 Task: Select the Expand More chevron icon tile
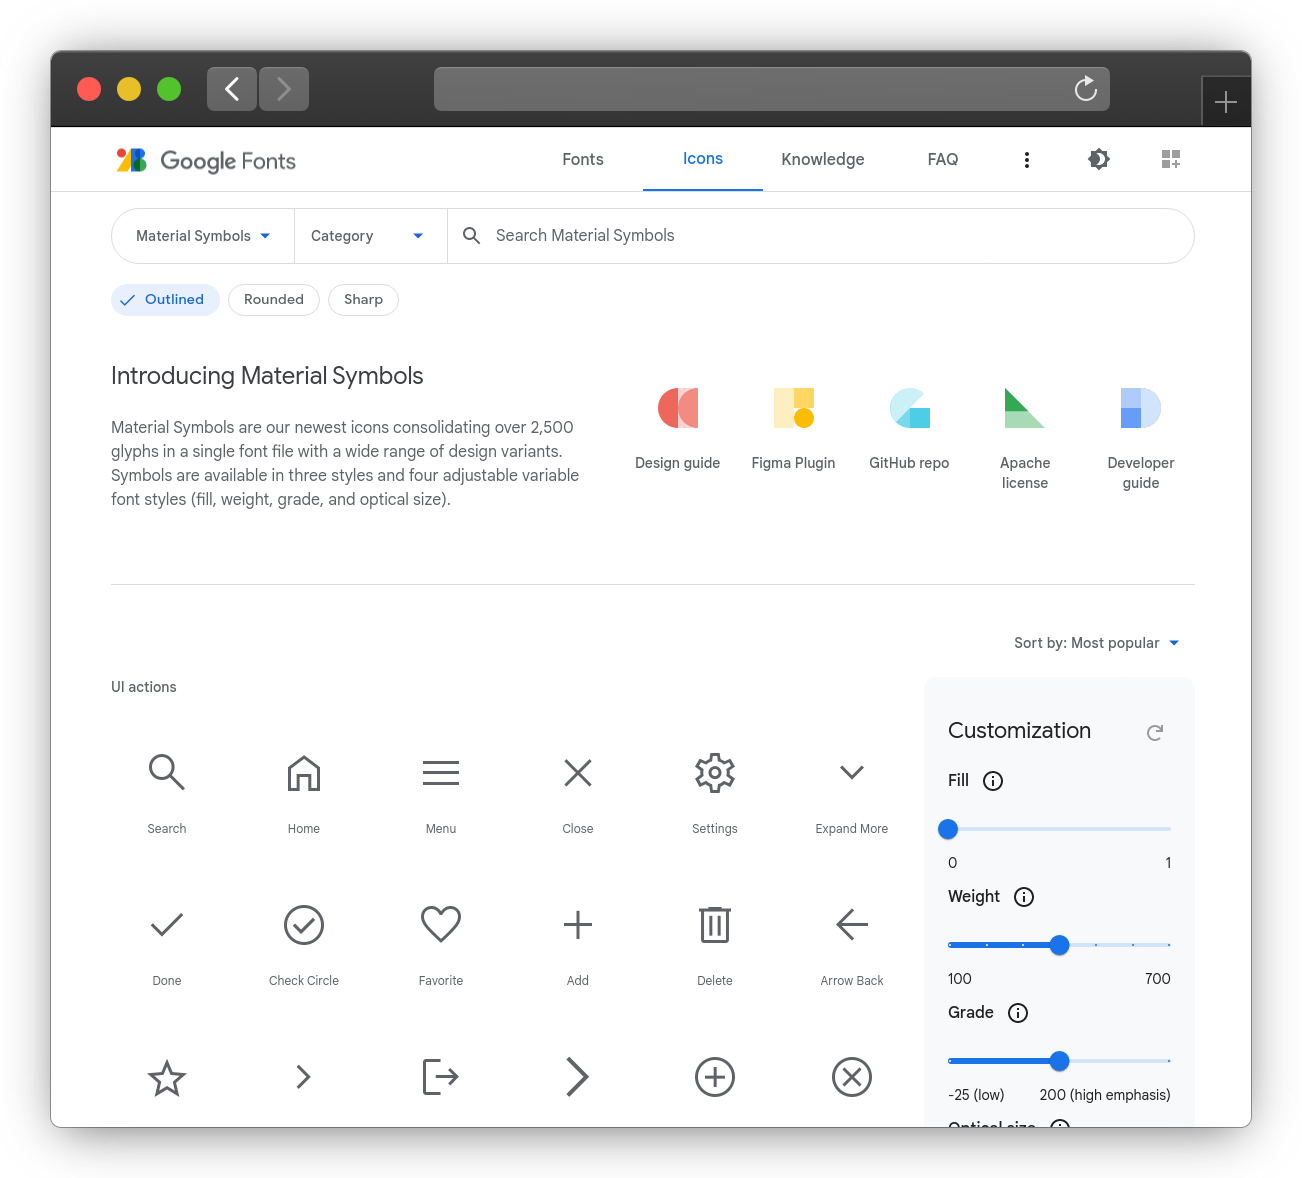[852, 792]
